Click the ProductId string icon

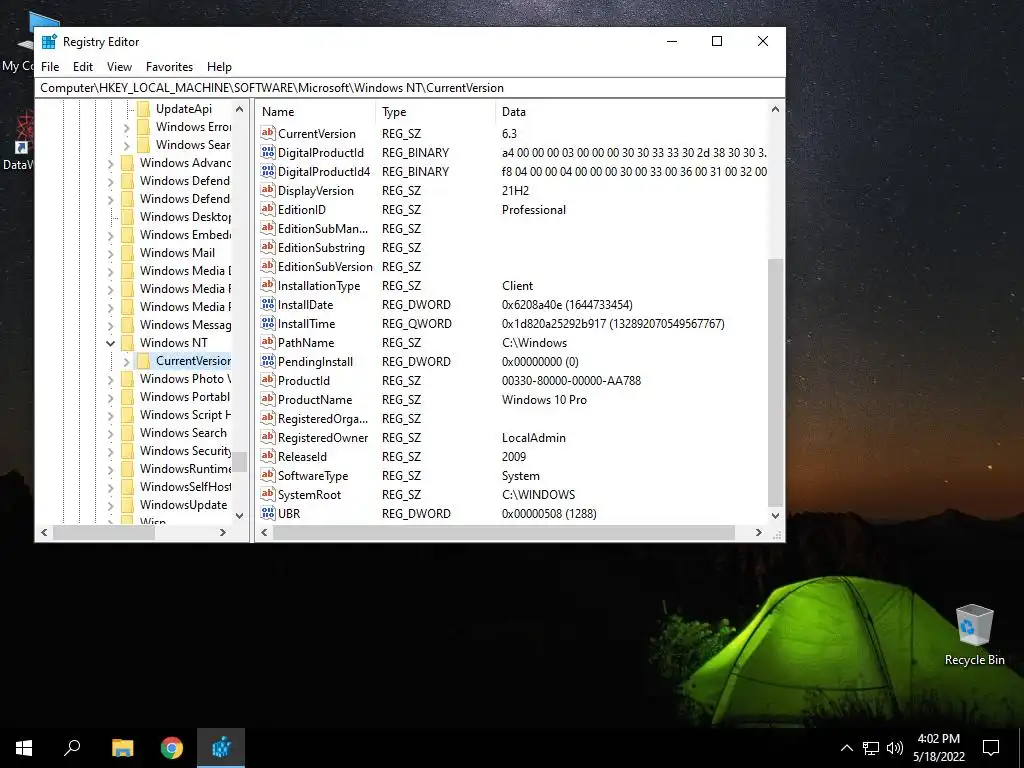pyautogui.click(x=268, y=380)
